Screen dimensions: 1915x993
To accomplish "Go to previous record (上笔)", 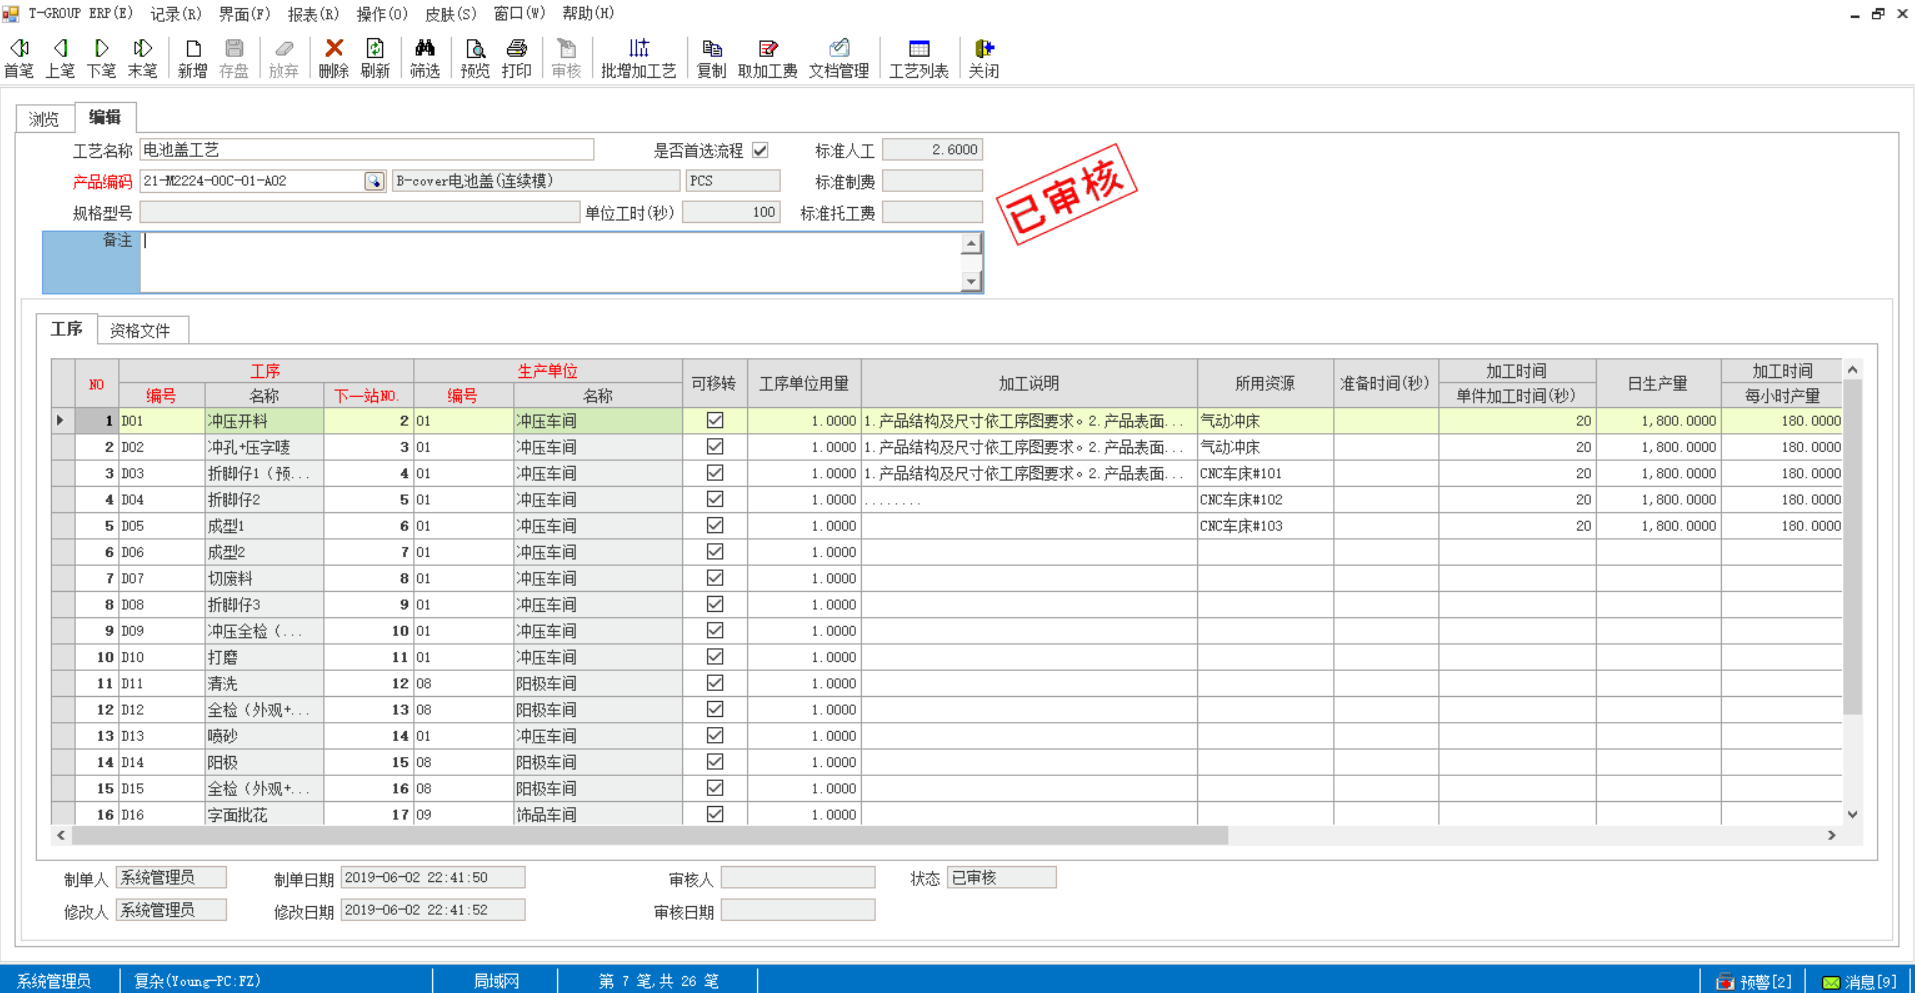I will (60, 58).
